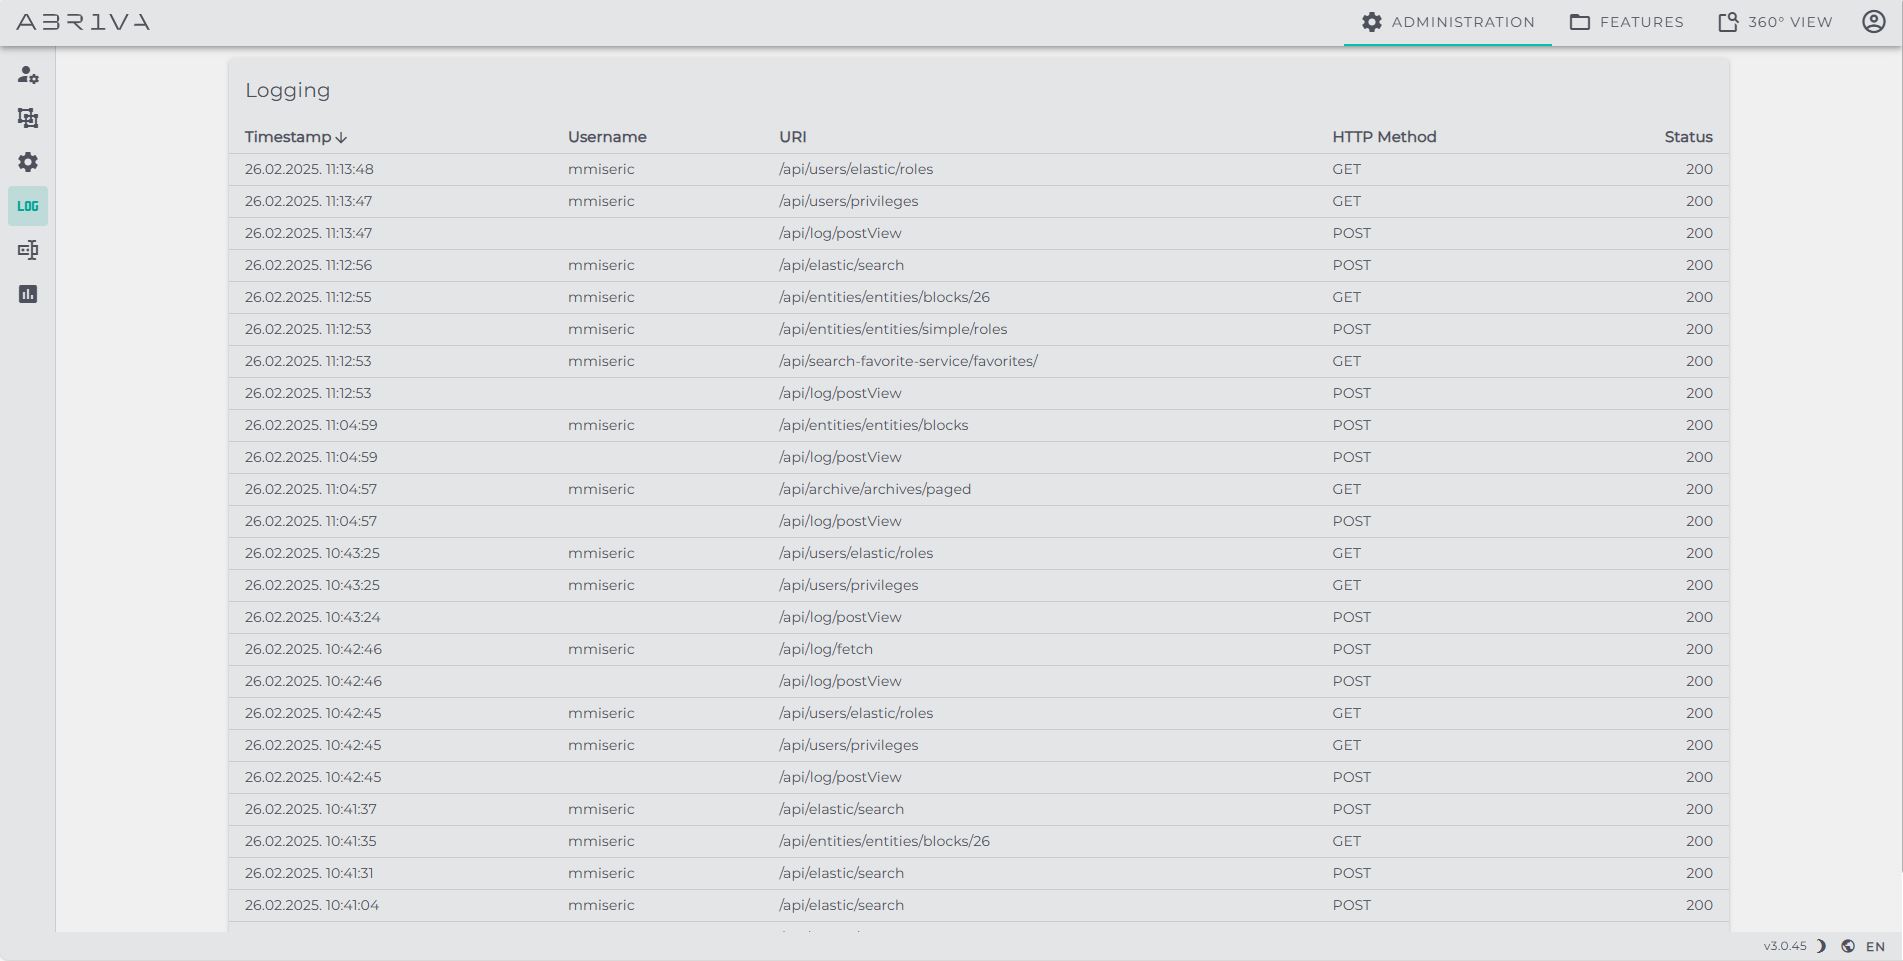Open the form field editor sidebar icon
The height and width of the screenshot is (961, 1903).
28,250
